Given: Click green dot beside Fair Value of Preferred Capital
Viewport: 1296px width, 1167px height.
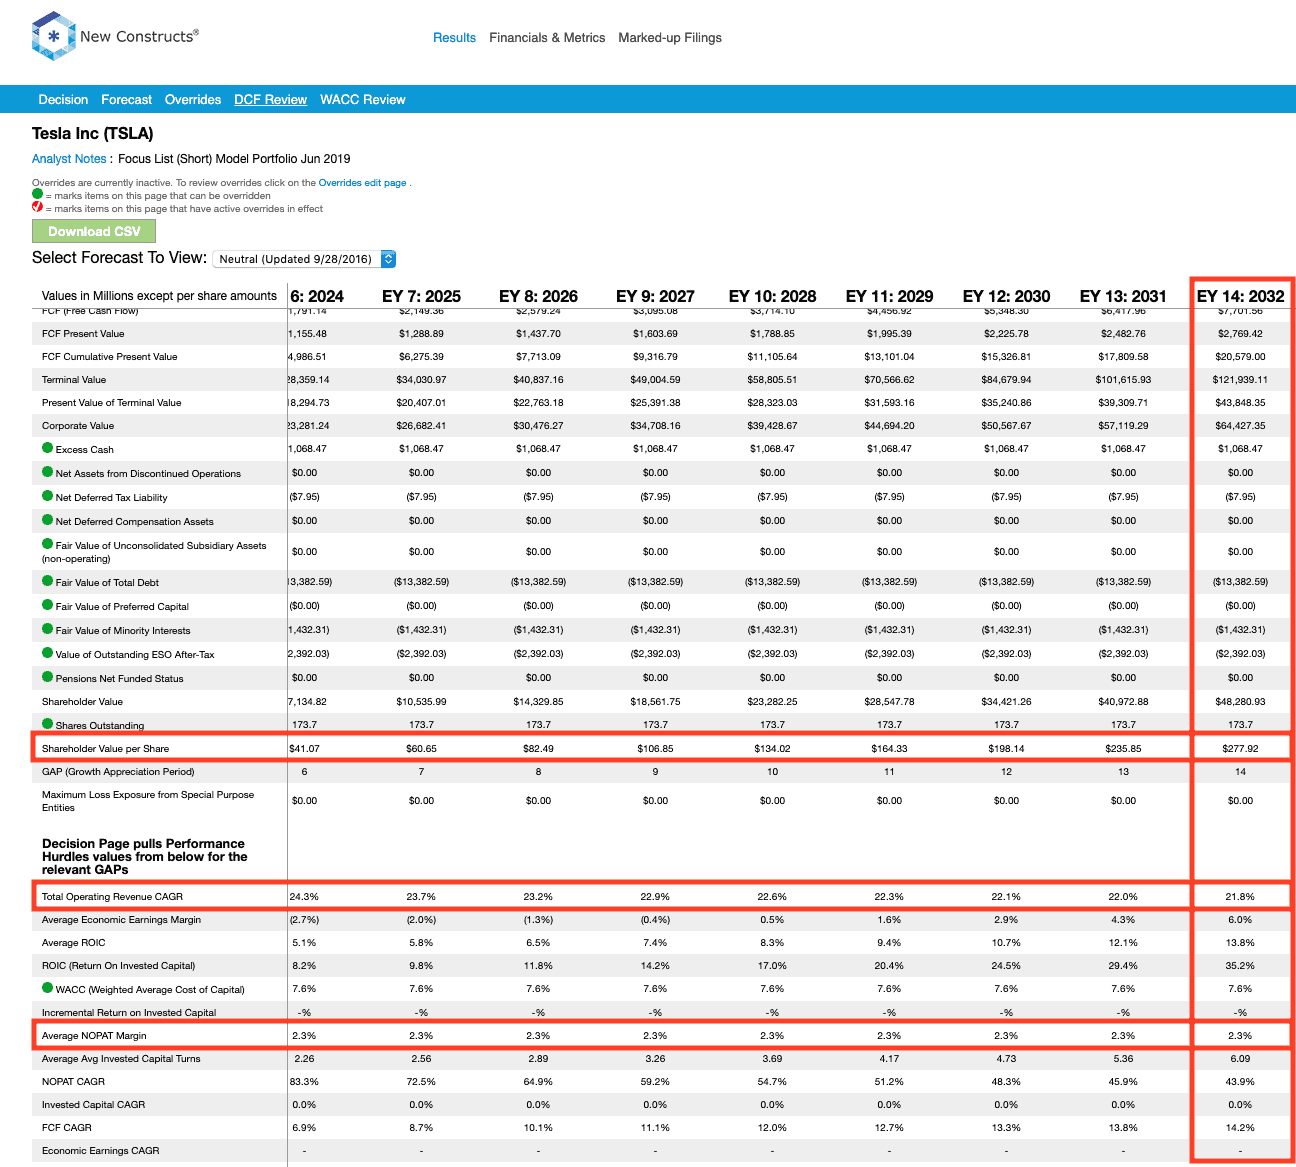Looking at the screenshot, I should 47,605.
